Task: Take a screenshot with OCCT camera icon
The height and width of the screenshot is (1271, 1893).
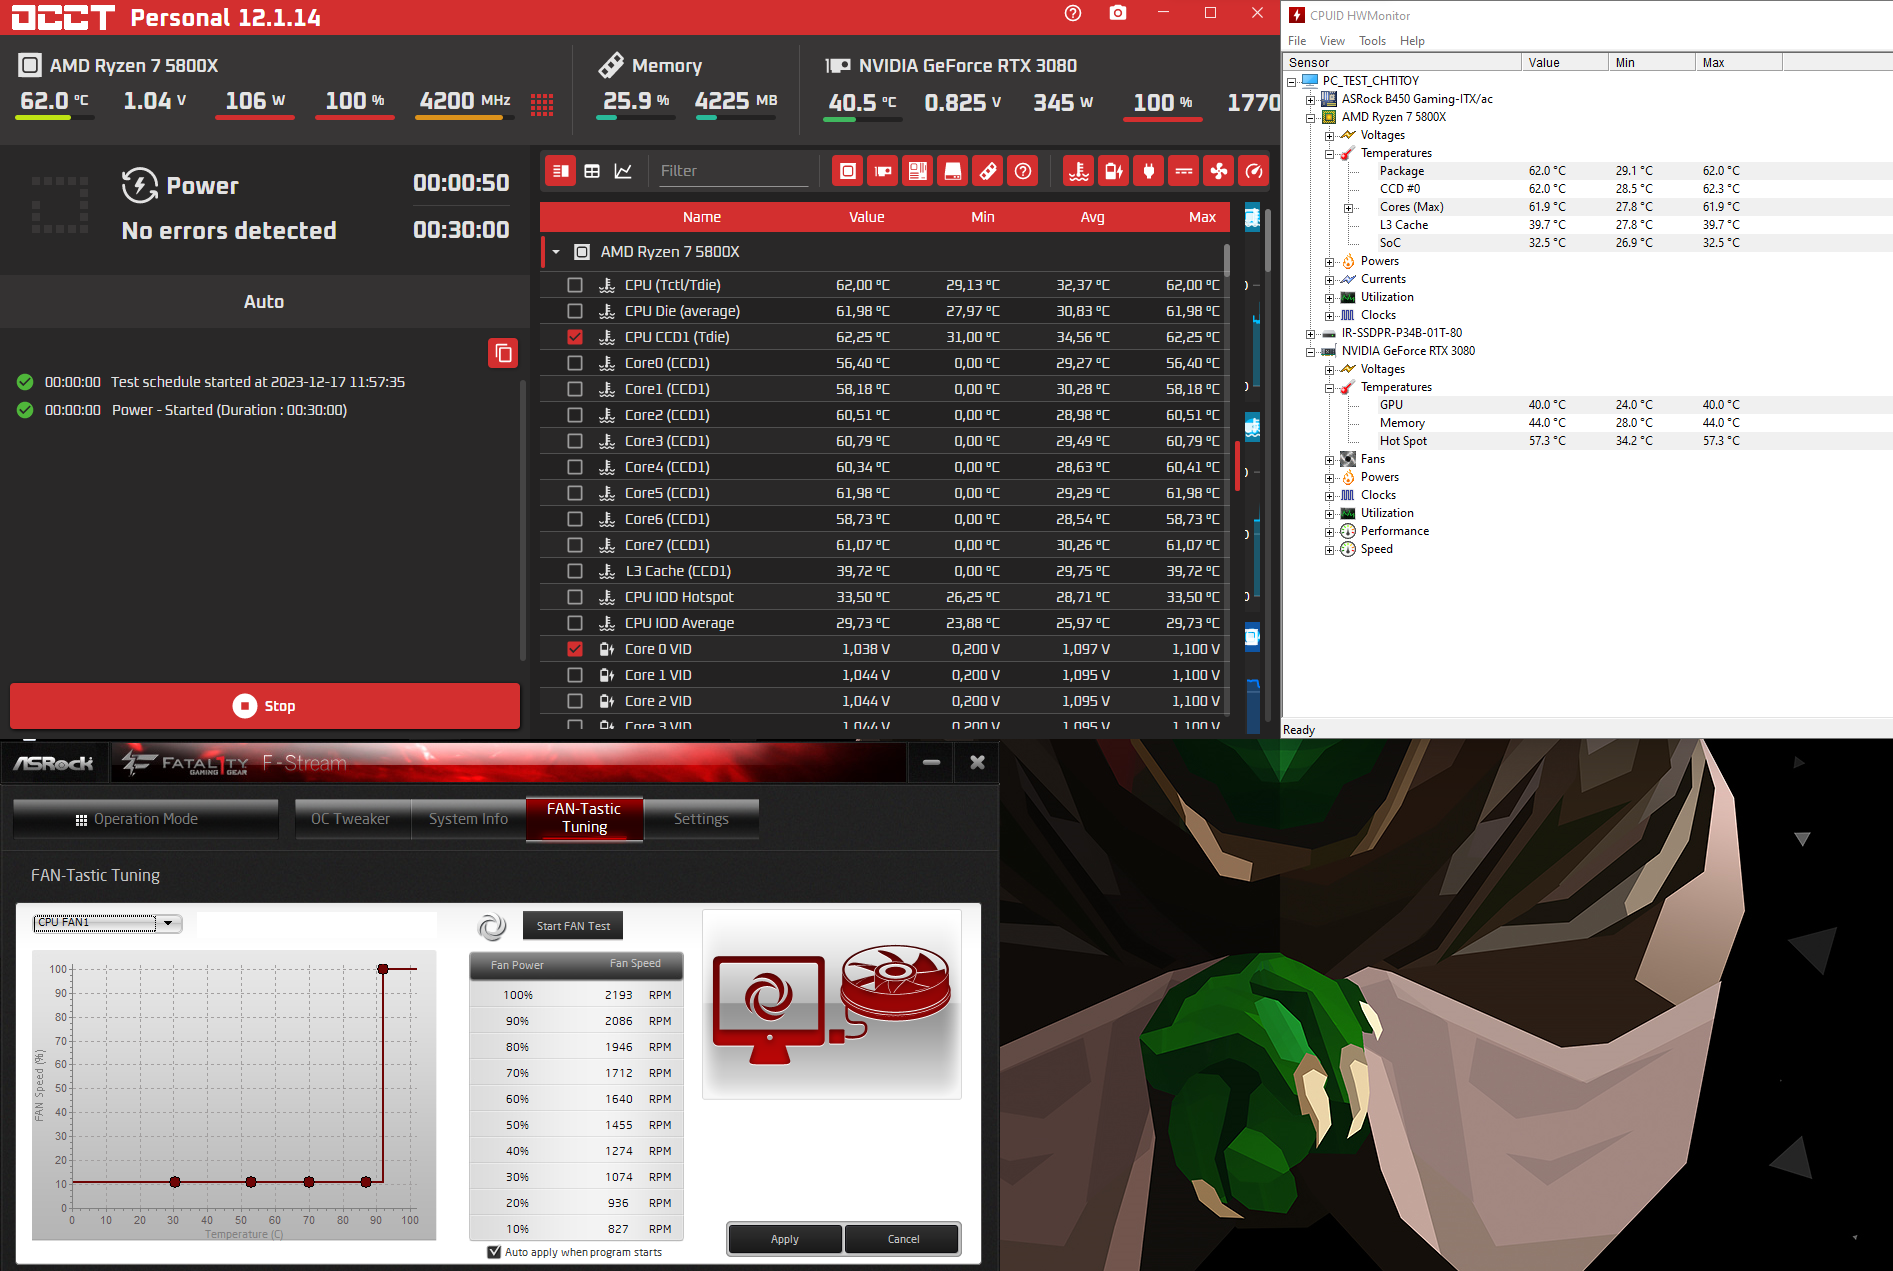Action: [1118, 13]
